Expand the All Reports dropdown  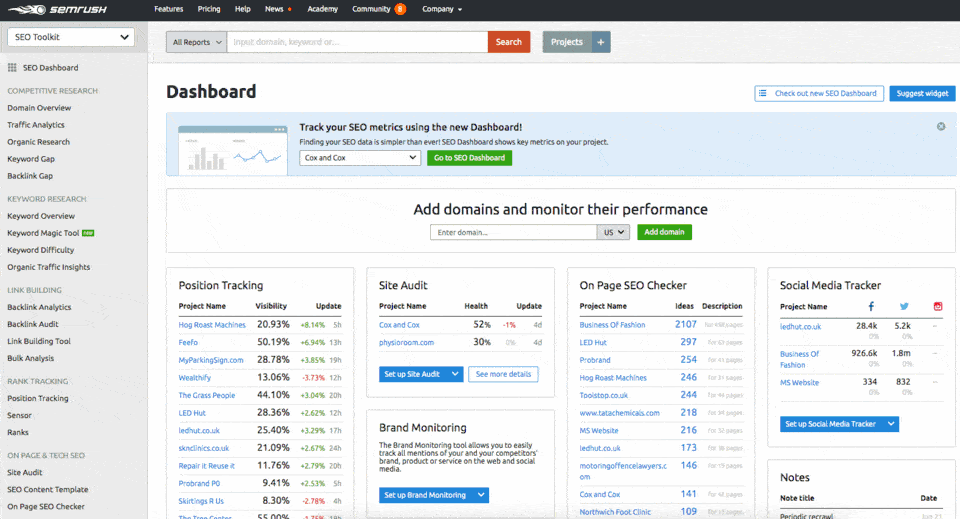(x=197, y=42)
